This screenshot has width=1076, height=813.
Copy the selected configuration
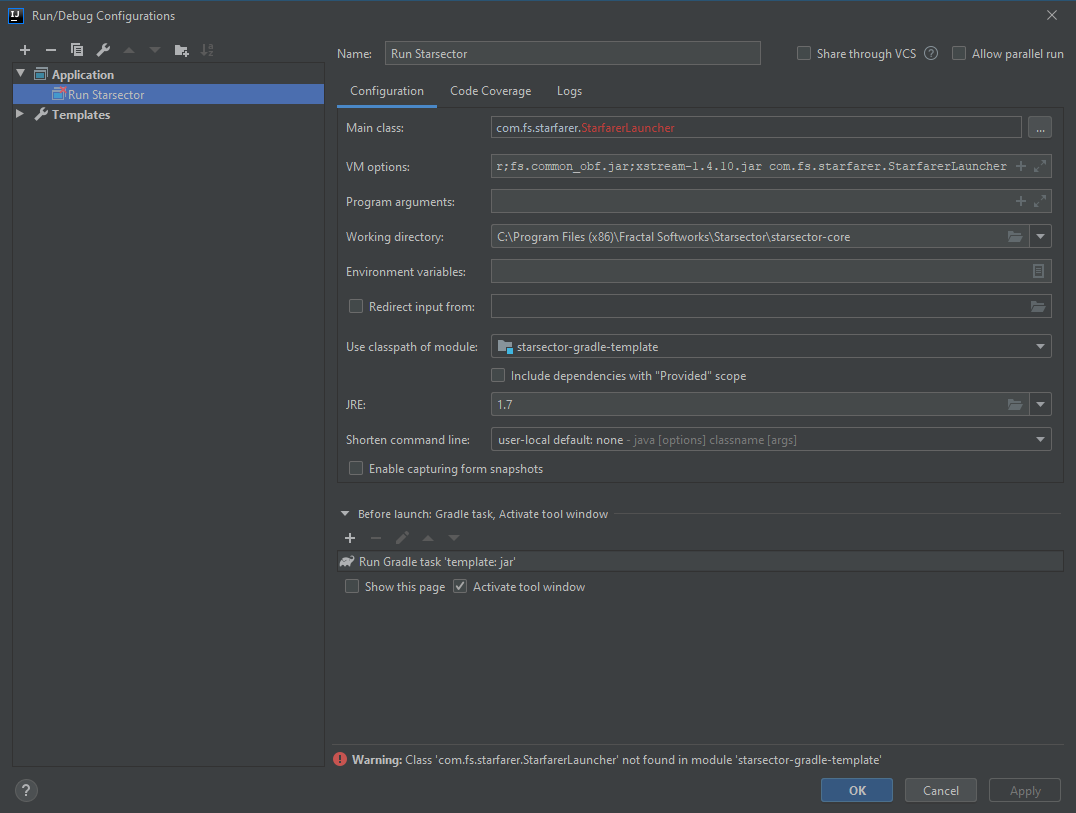point(77,50)
